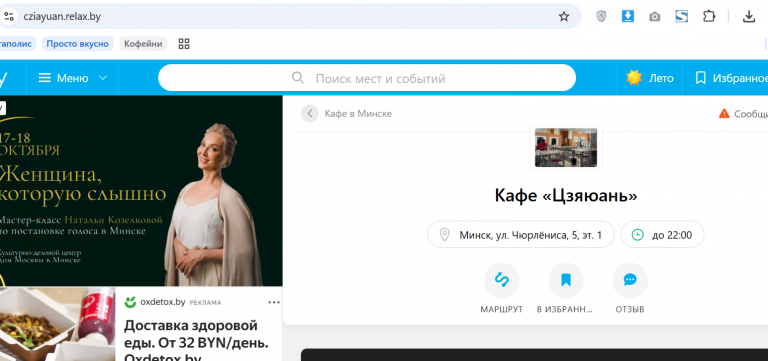Go back using the round arrow button
This screenshot has width=768, height=361.
[x=310, y=114]
